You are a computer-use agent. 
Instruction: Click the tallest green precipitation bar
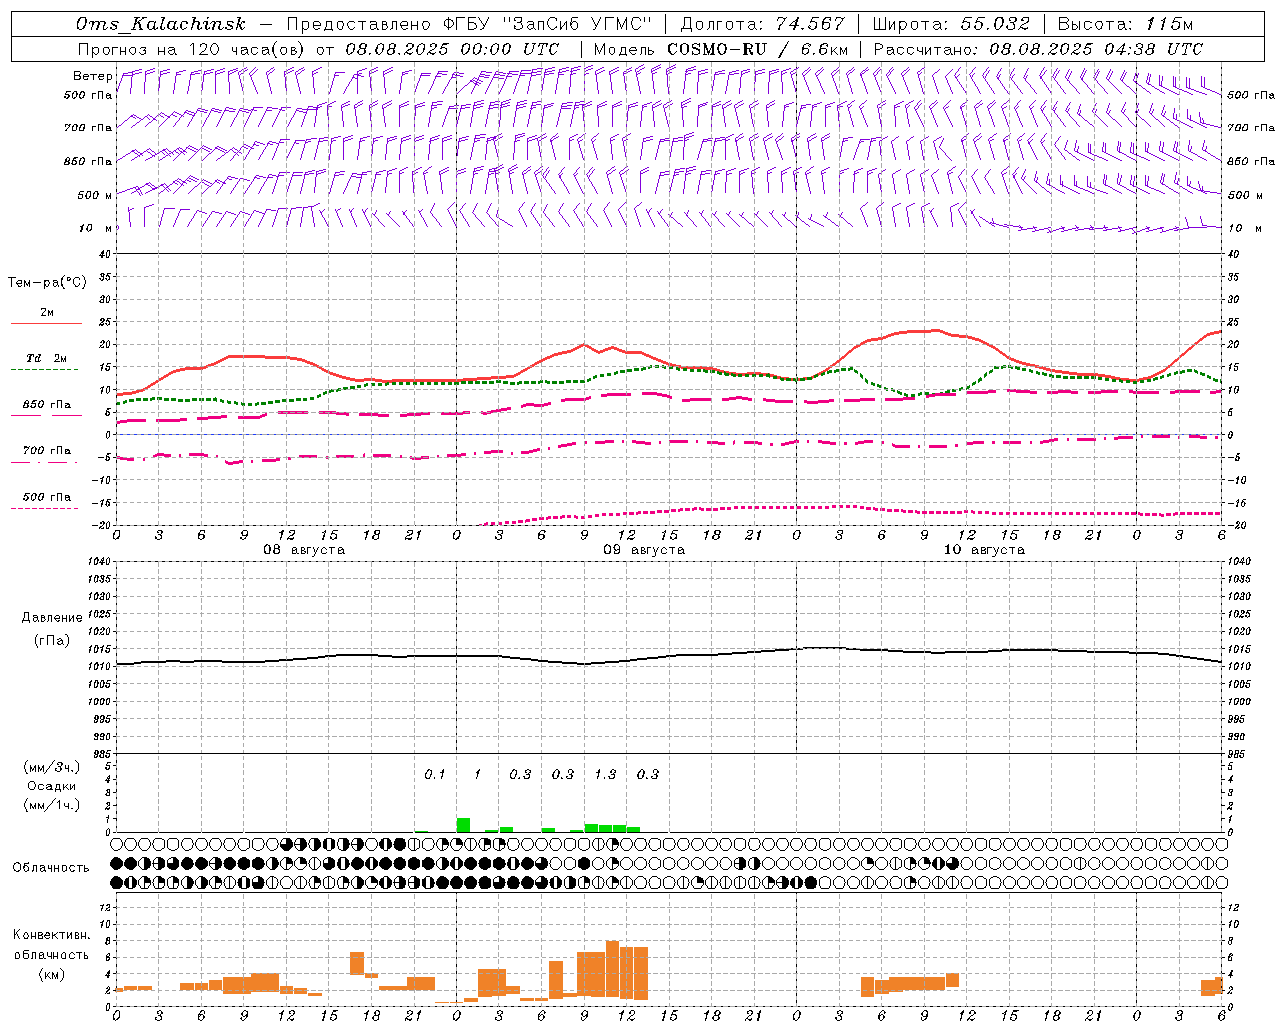(x=463, y=825)
